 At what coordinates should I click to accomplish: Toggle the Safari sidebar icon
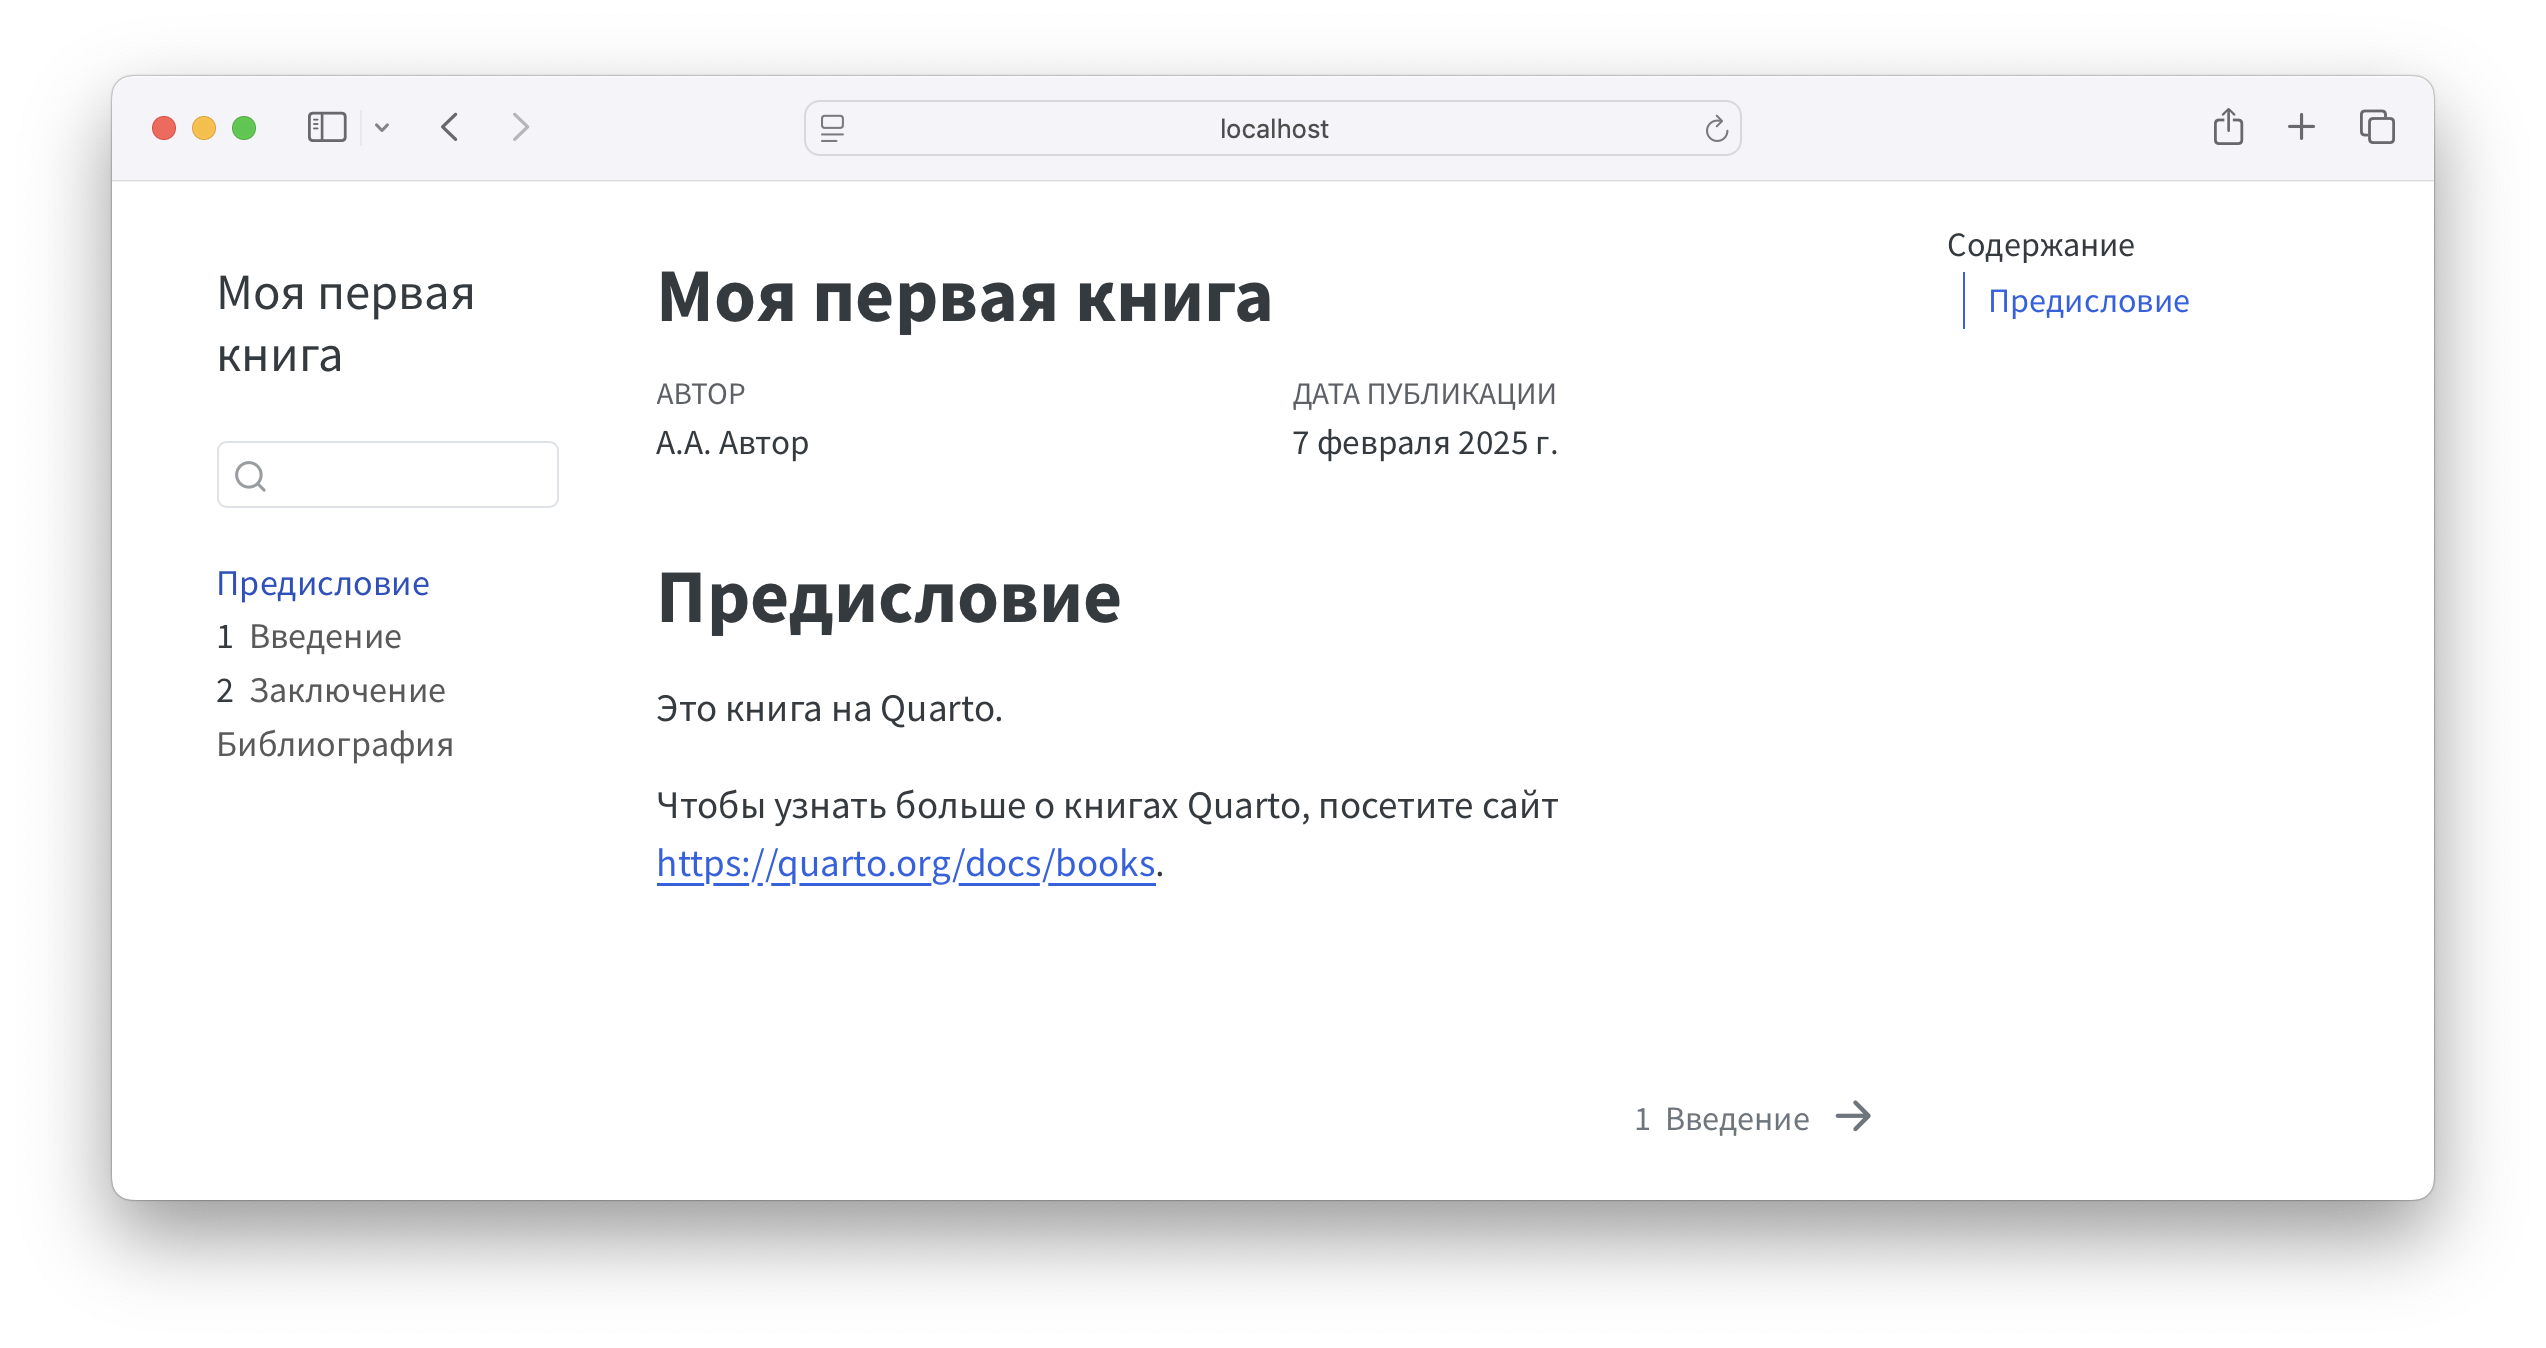[326, 127]
